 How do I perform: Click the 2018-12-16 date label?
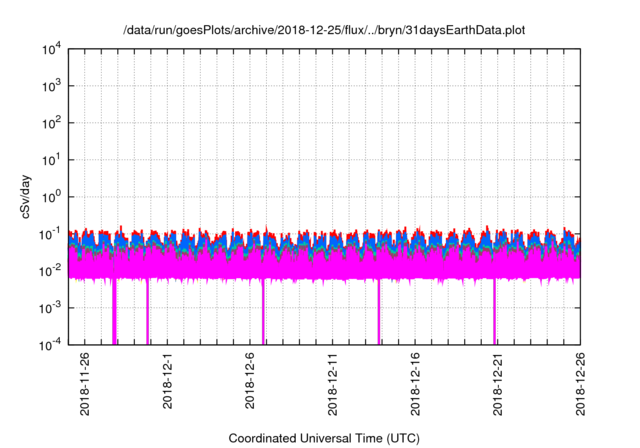(415, 384)
